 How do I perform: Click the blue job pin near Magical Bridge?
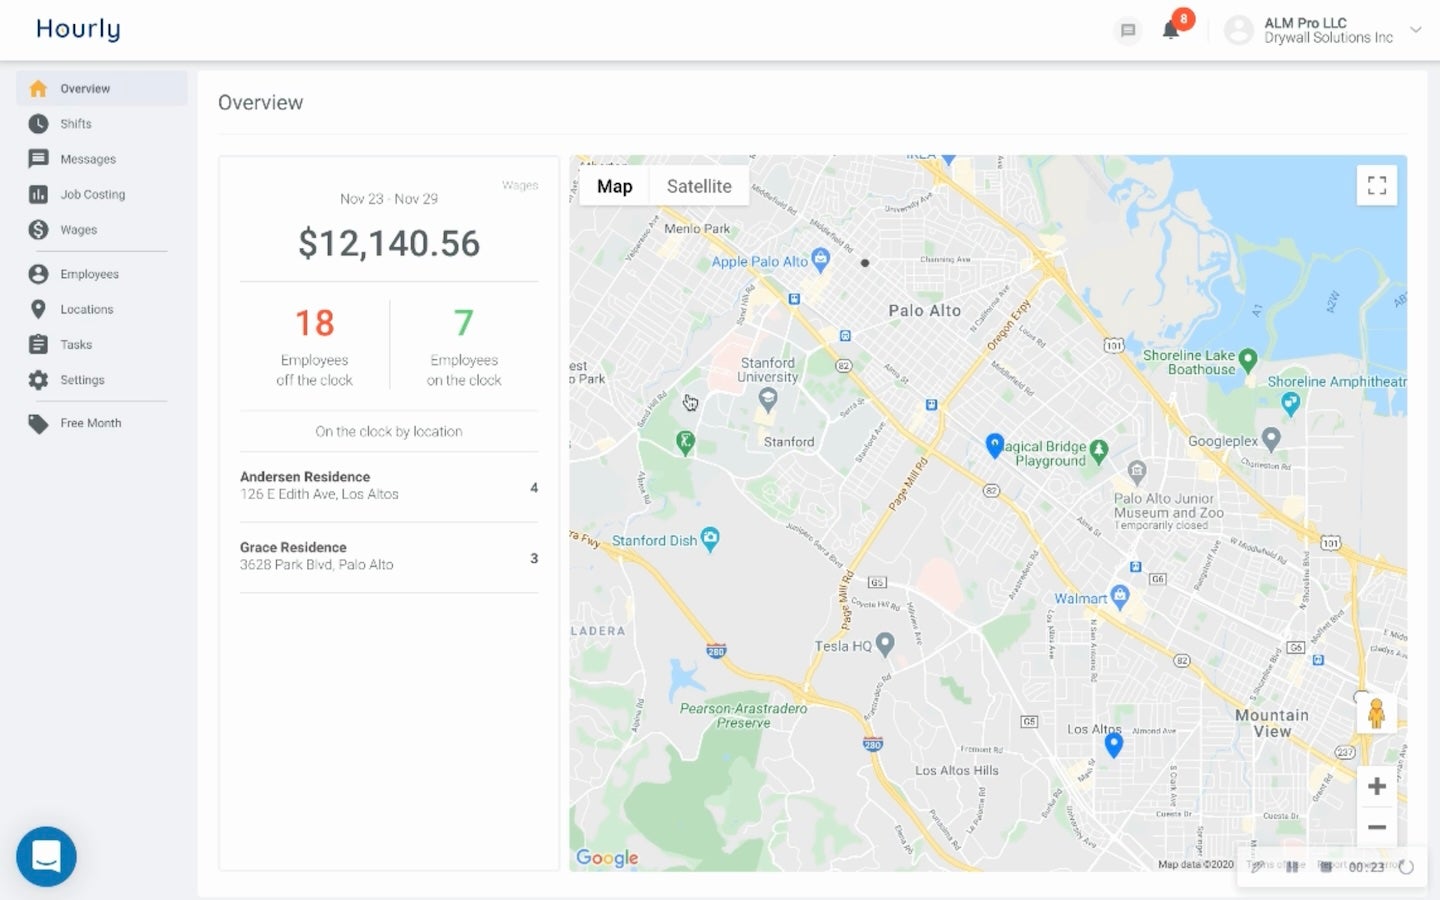[994, 445]
